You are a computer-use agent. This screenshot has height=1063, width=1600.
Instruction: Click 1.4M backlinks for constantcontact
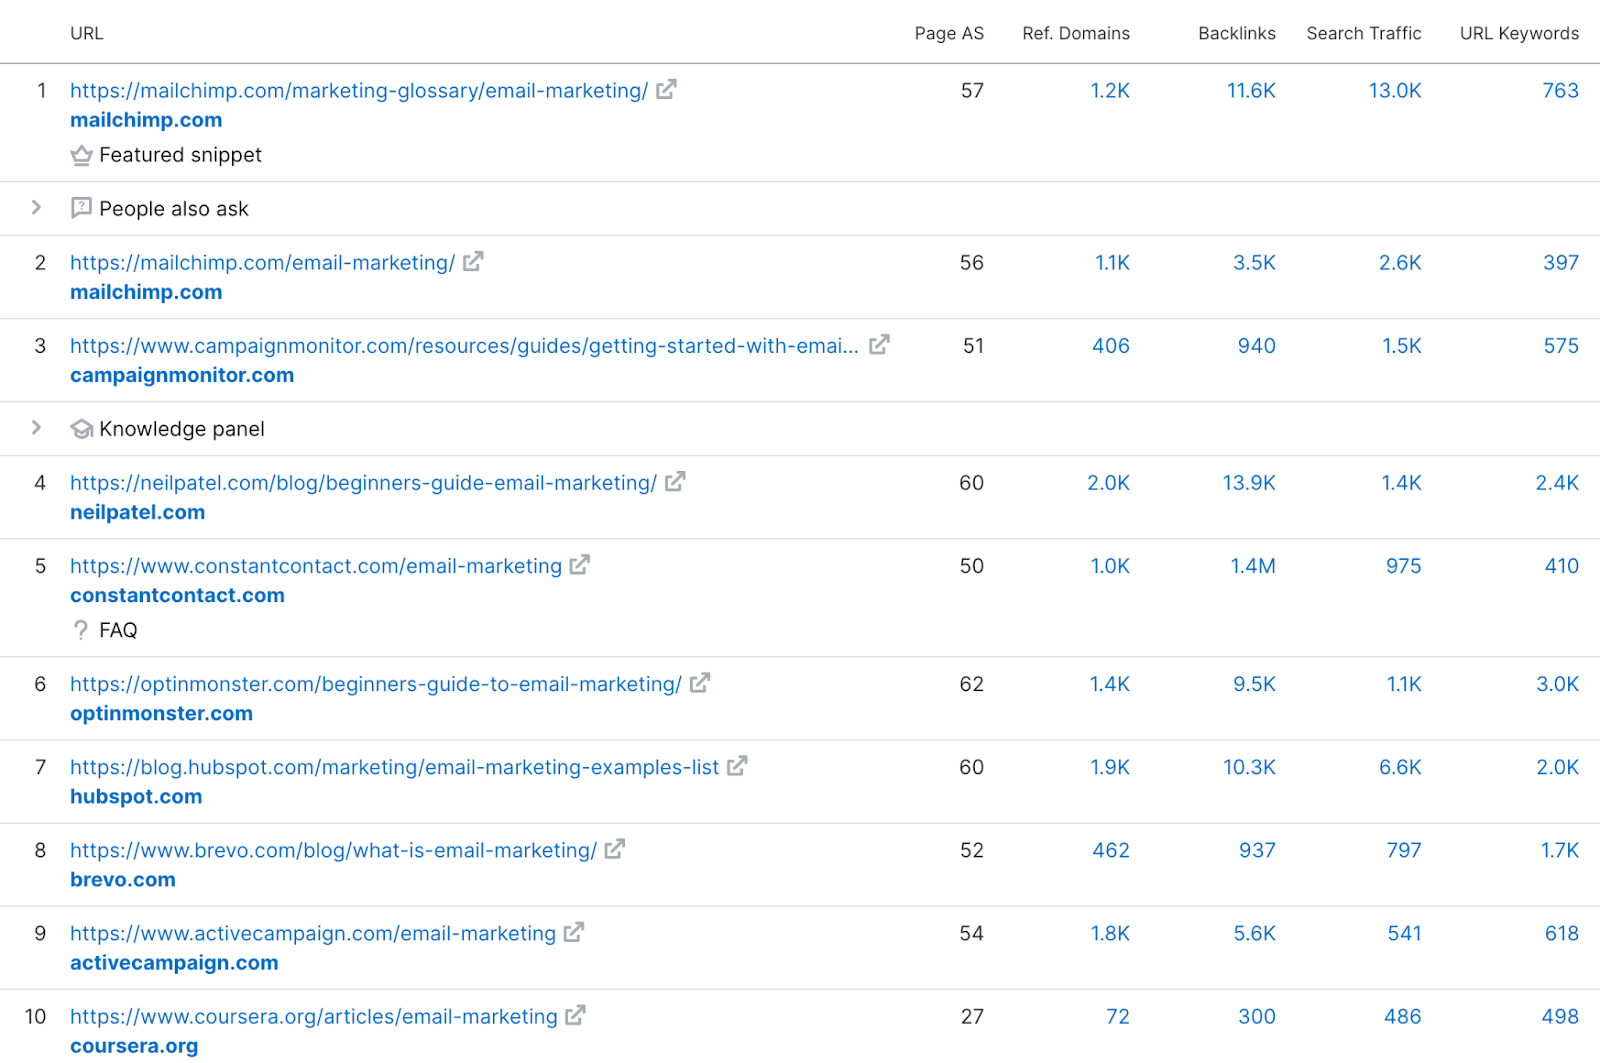pos(1253,565)
